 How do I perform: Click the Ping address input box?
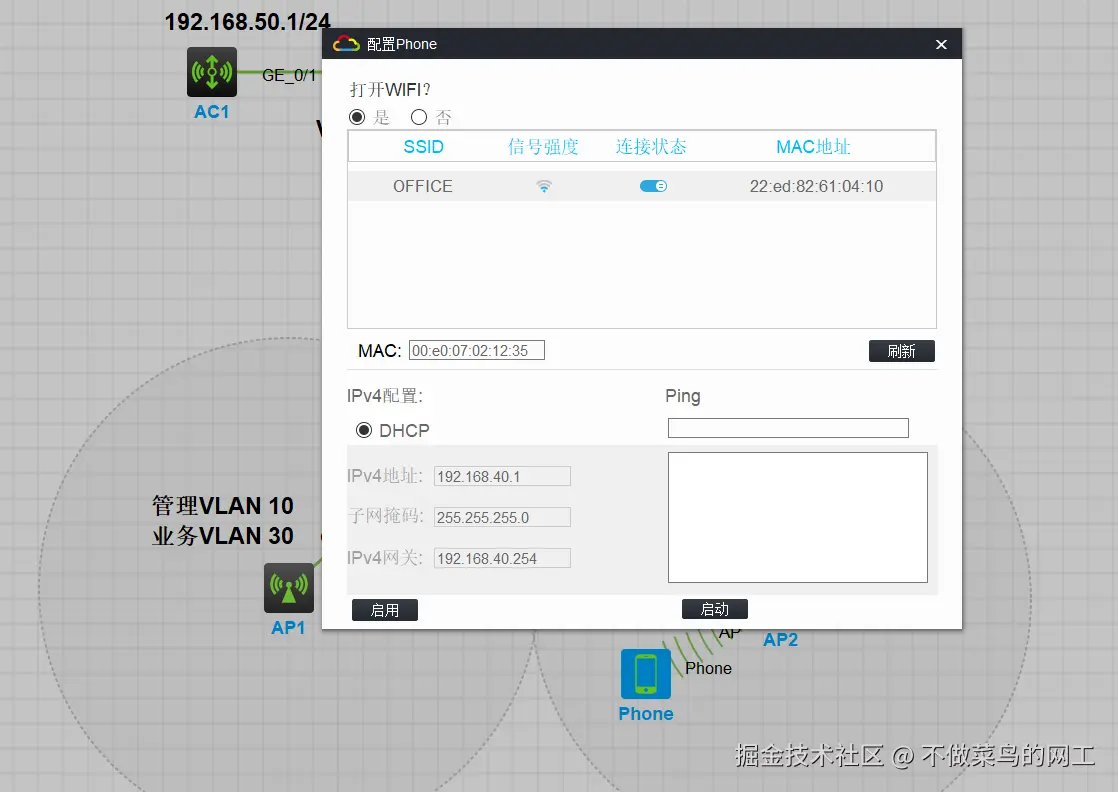(788, 428)
